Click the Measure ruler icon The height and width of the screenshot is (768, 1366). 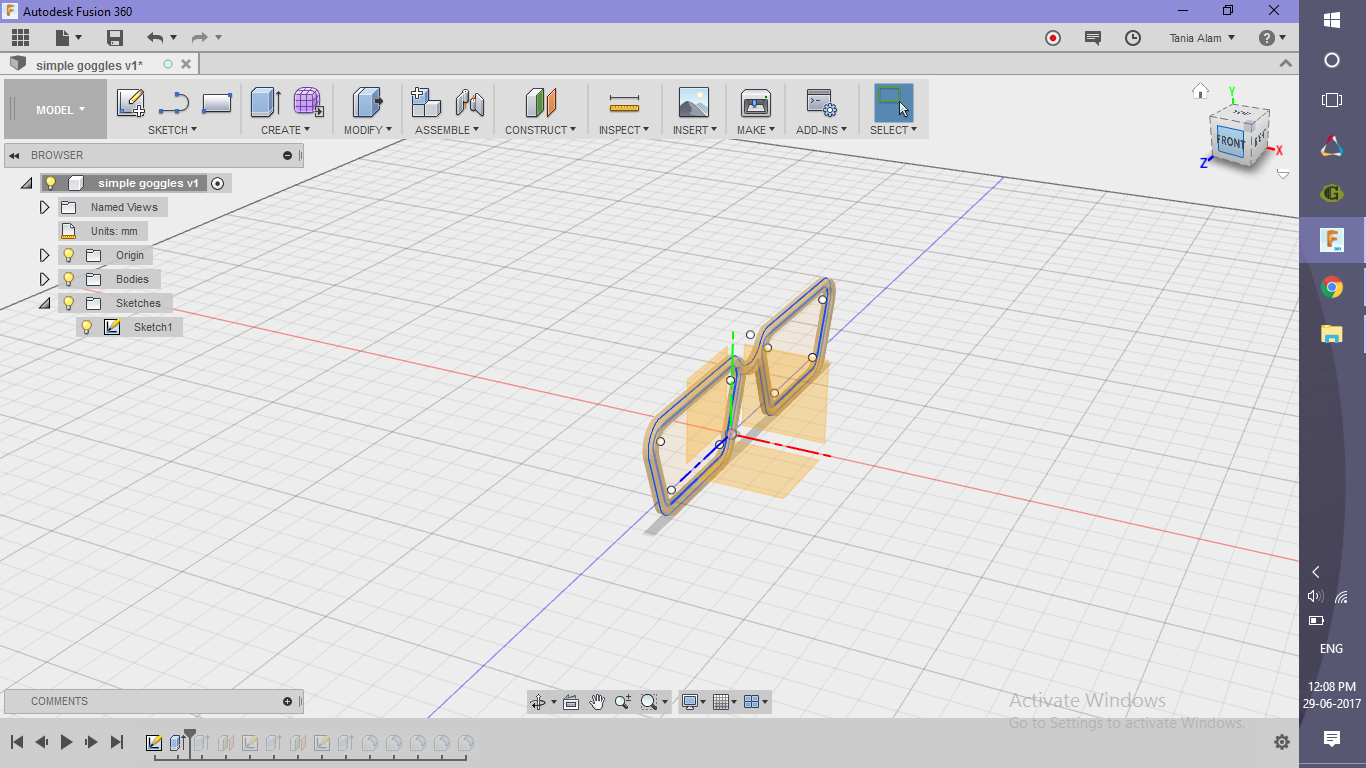click(624, 103)
